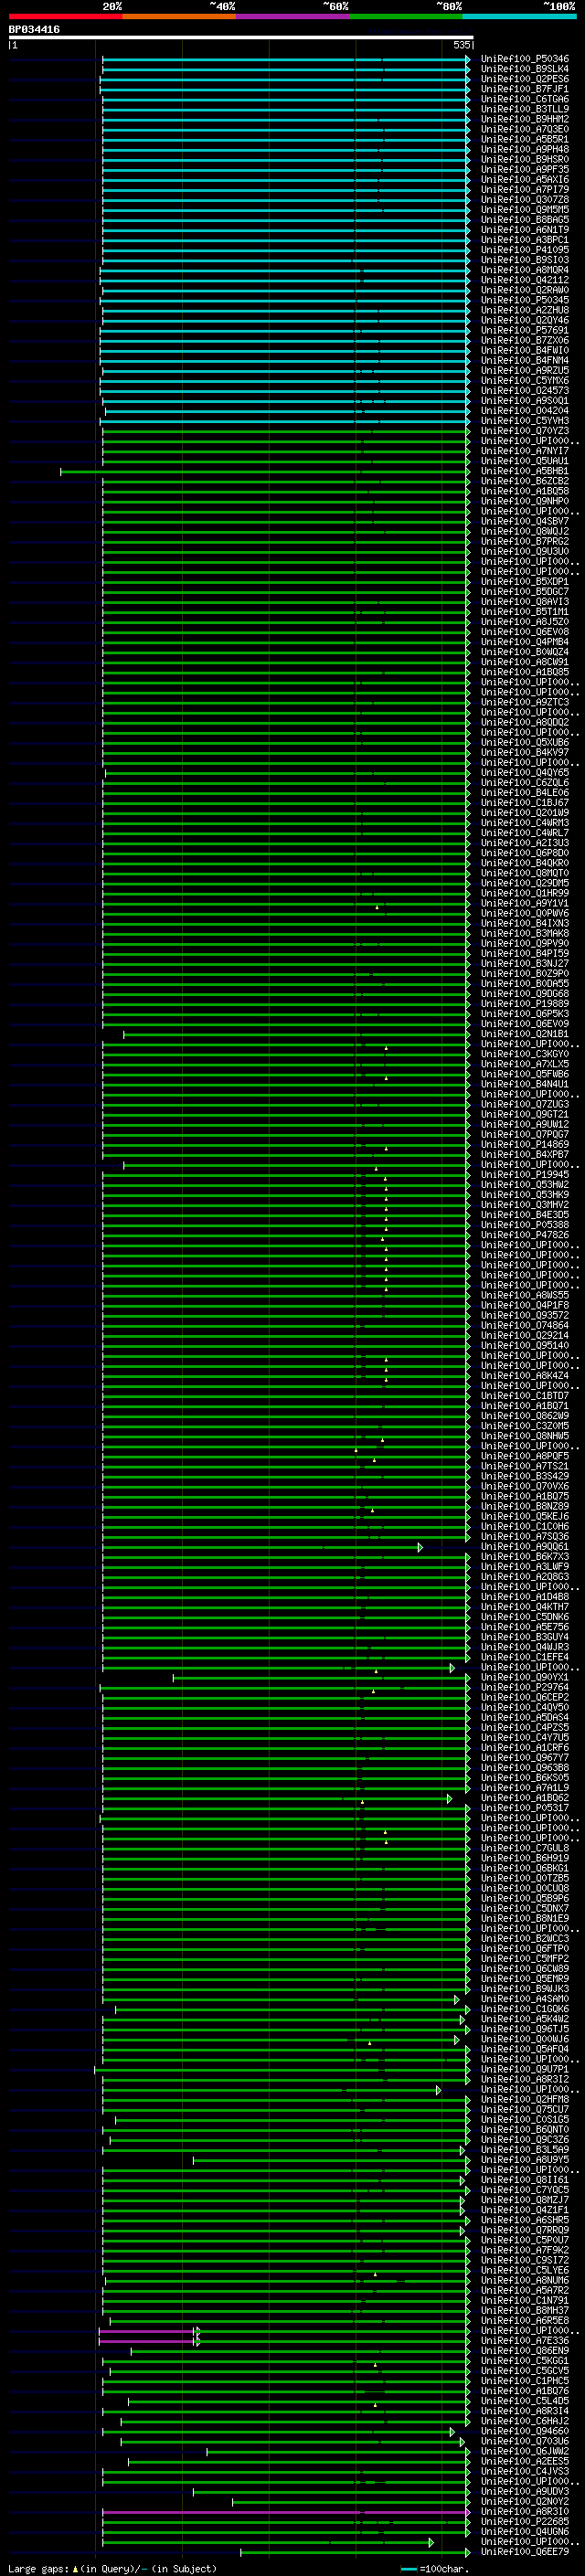
Task: Select the UniRef100_A5B5R1 label
Action: (x=525, y=139)
